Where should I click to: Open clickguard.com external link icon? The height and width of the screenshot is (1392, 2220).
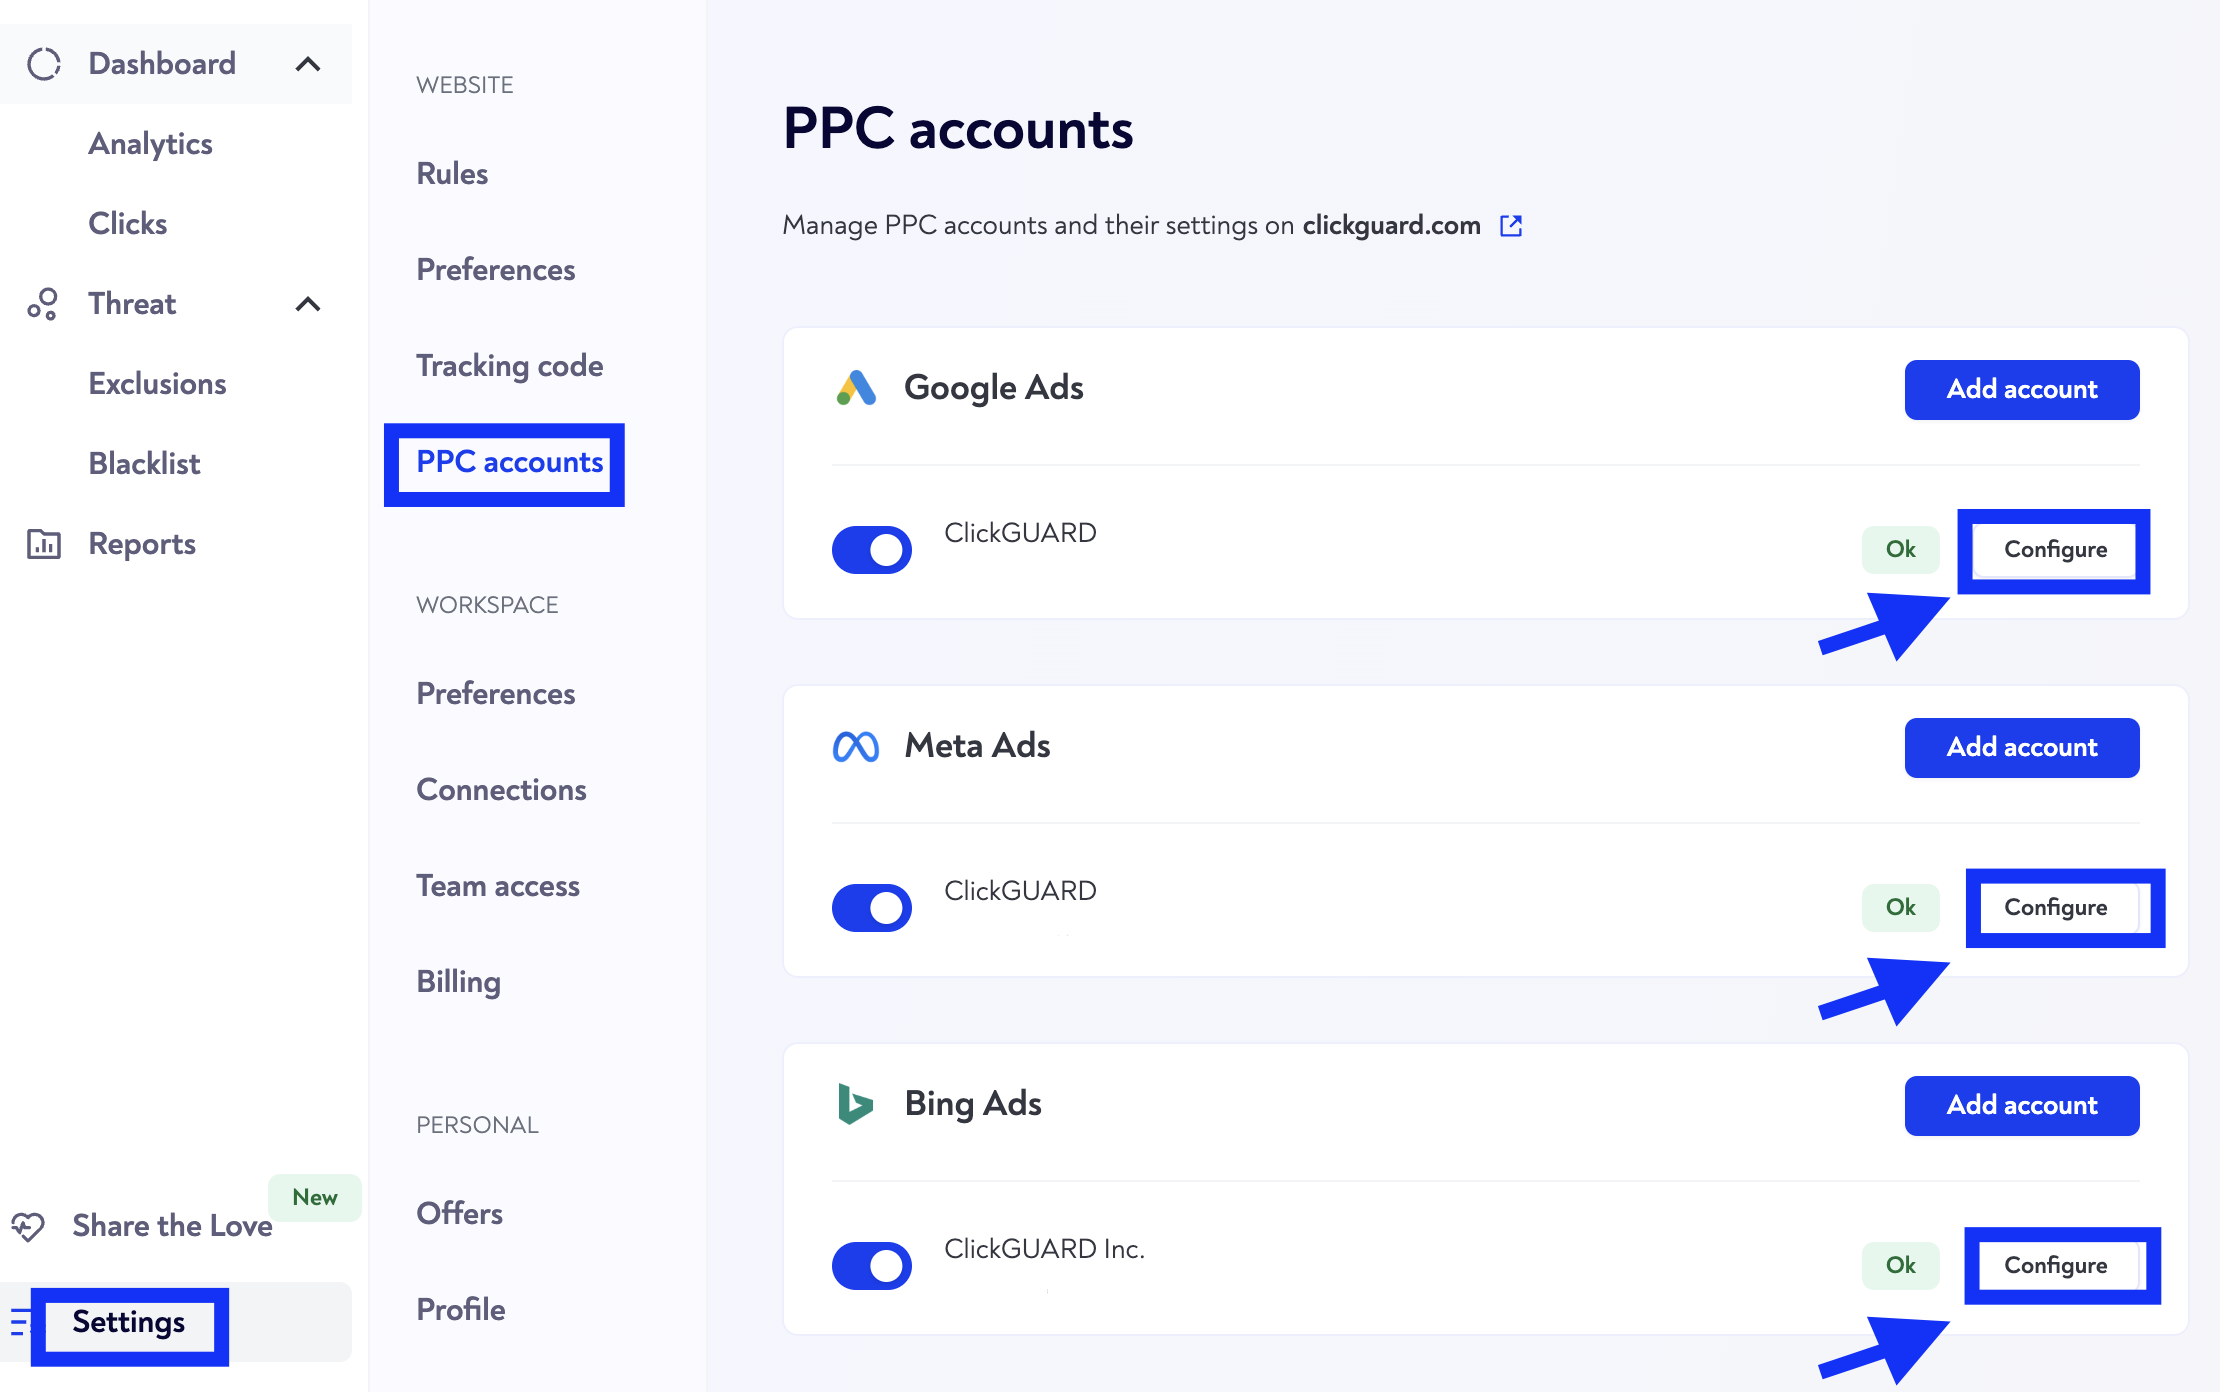(1511, 226)
